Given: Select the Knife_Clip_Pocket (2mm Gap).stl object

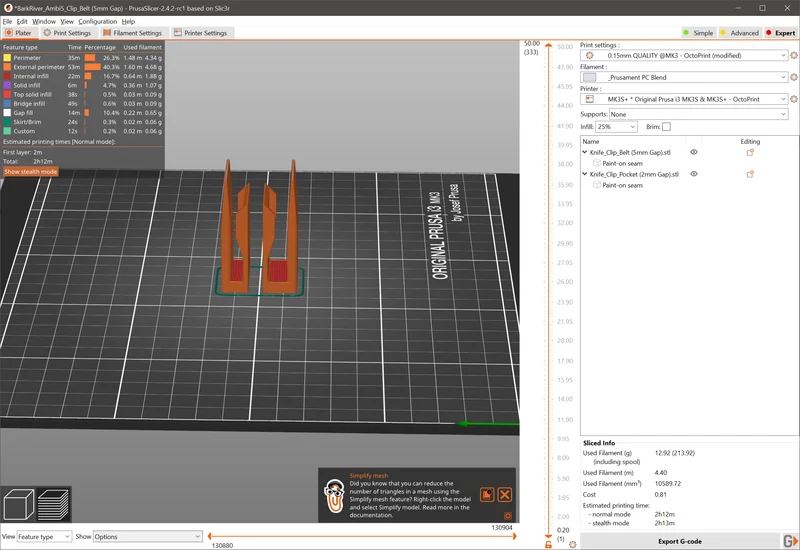Looking at the screenshot, I should click(x=634, y=174).
